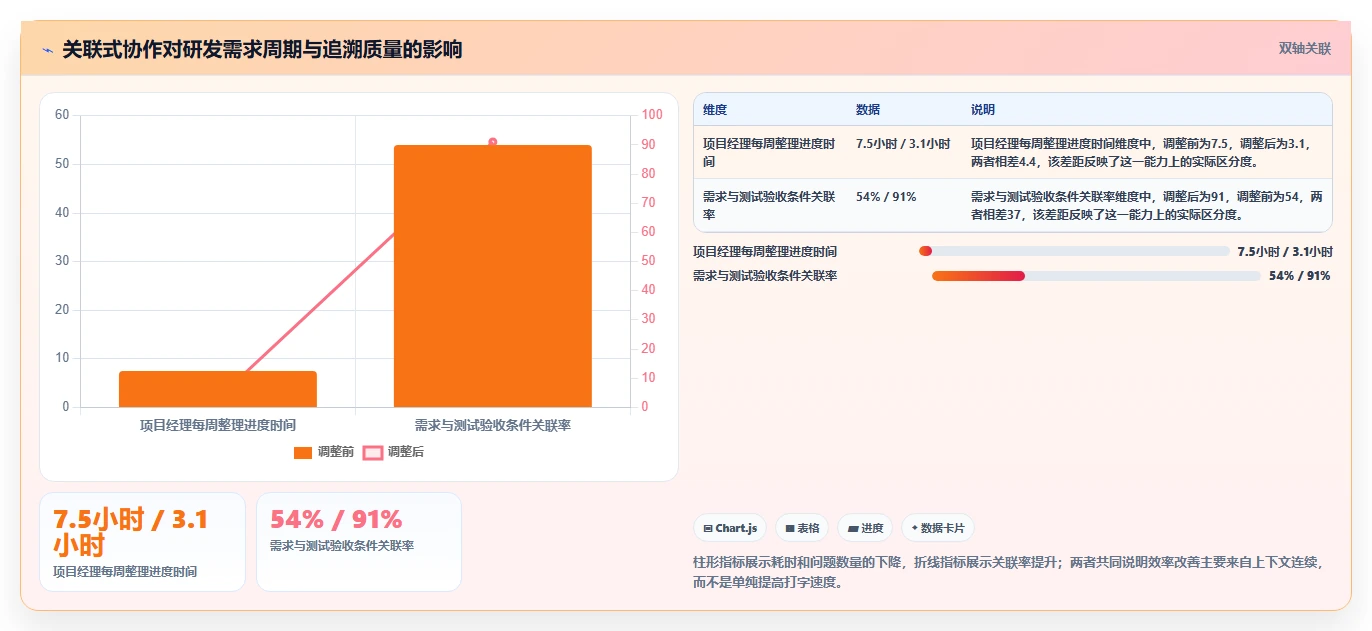Screen dimensions: 1372x631
Task: Click x-axis label 项目经理每周整理进度时间
Action: (x=218, y=425)
